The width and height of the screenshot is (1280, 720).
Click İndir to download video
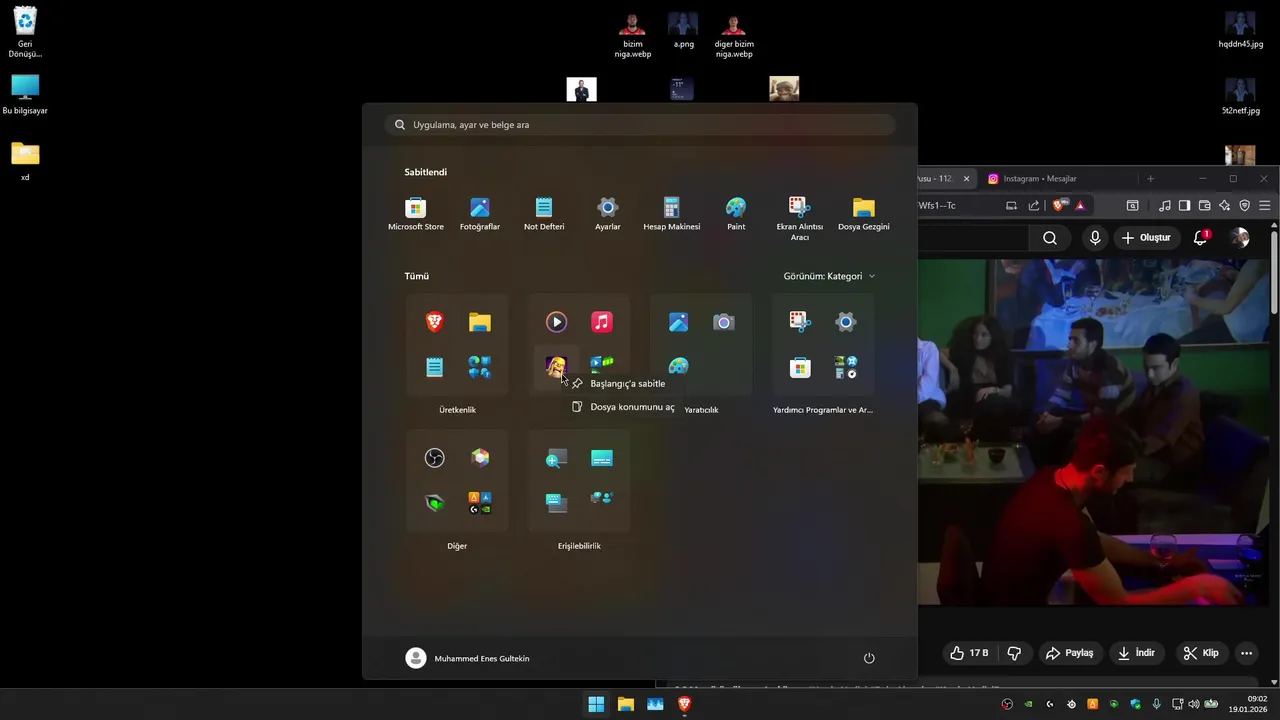coord(1136,653)
